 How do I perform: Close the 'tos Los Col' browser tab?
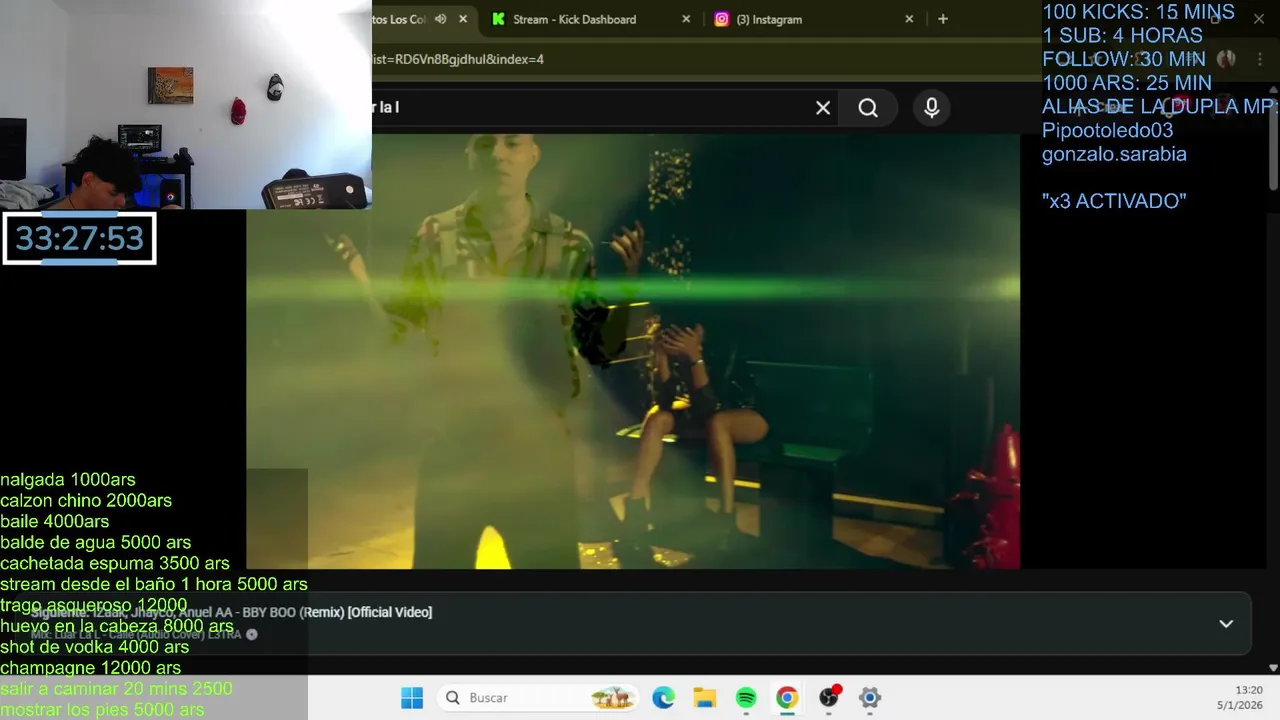(x=463, y=19)
